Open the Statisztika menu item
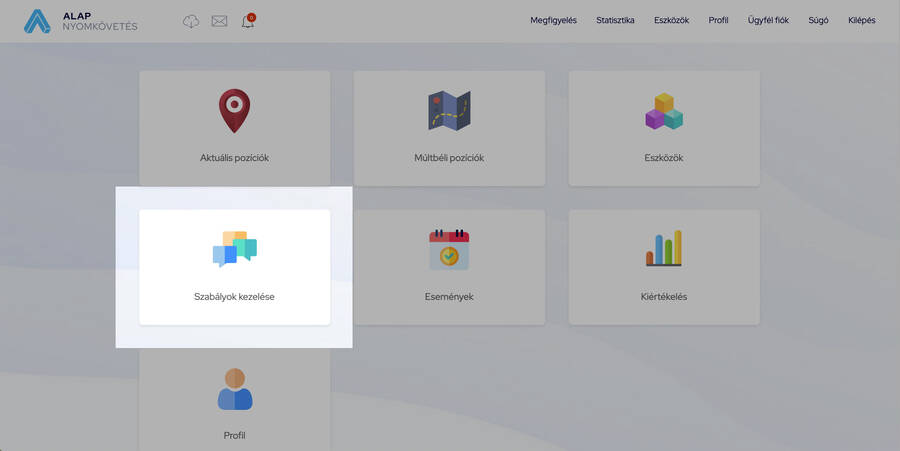900x451 pixels. click(x=615, y=20)
